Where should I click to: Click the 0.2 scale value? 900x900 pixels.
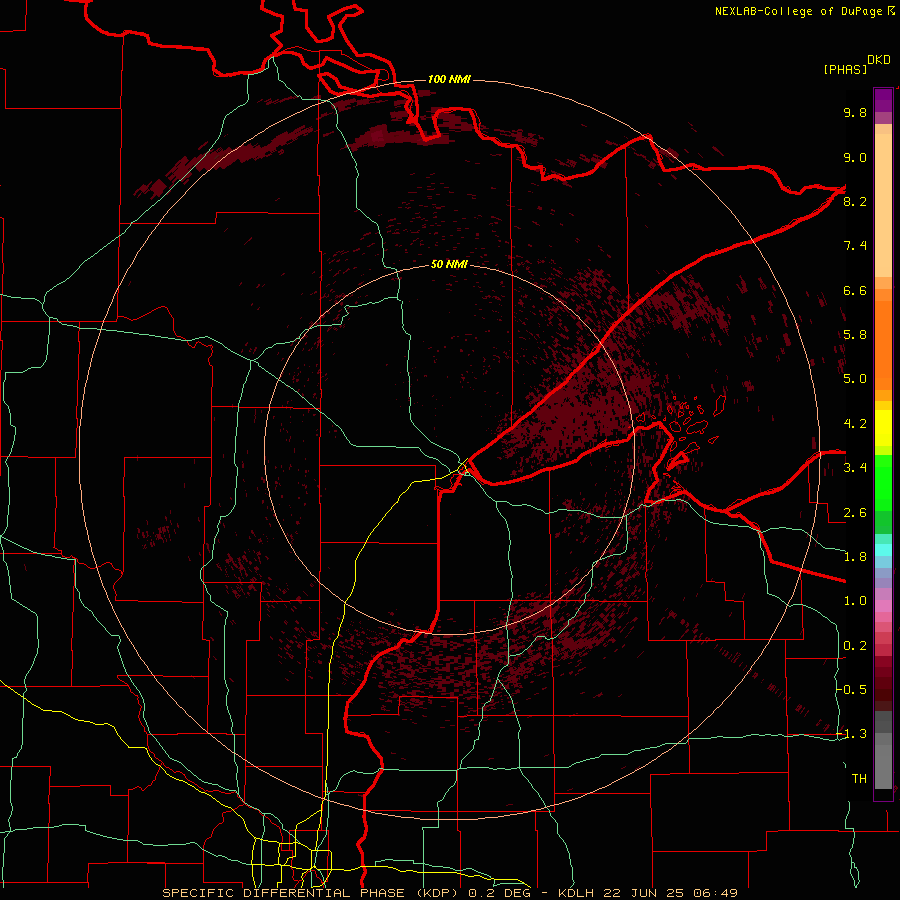coord(855,646)
